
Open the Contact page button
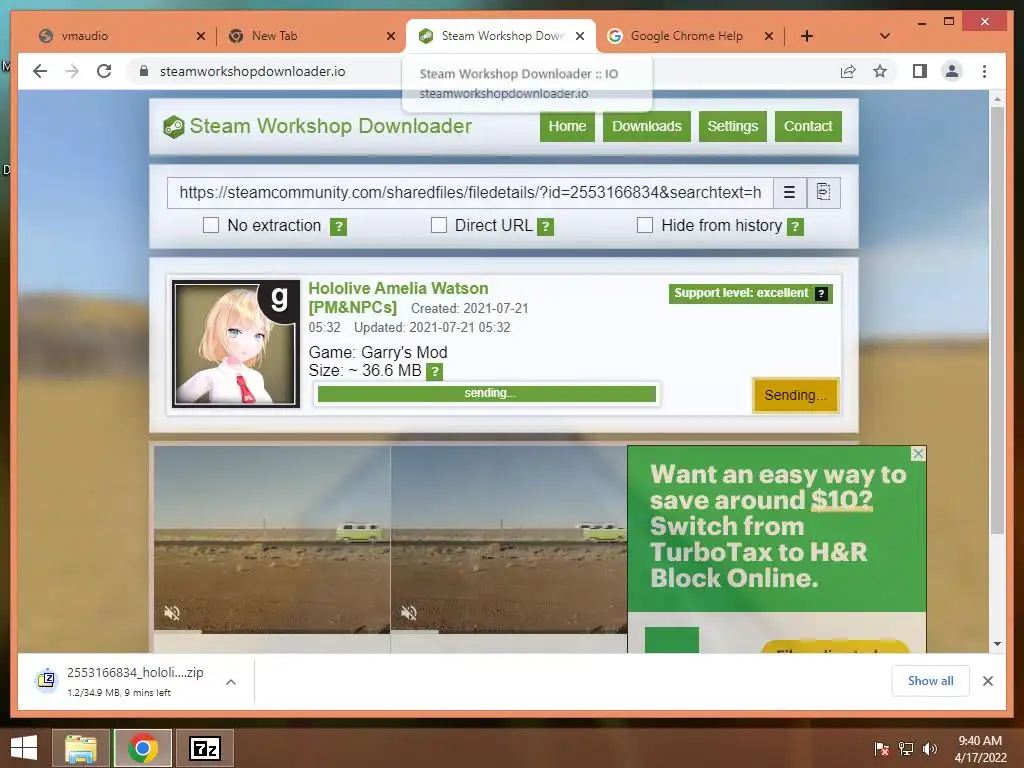[808, 126]
